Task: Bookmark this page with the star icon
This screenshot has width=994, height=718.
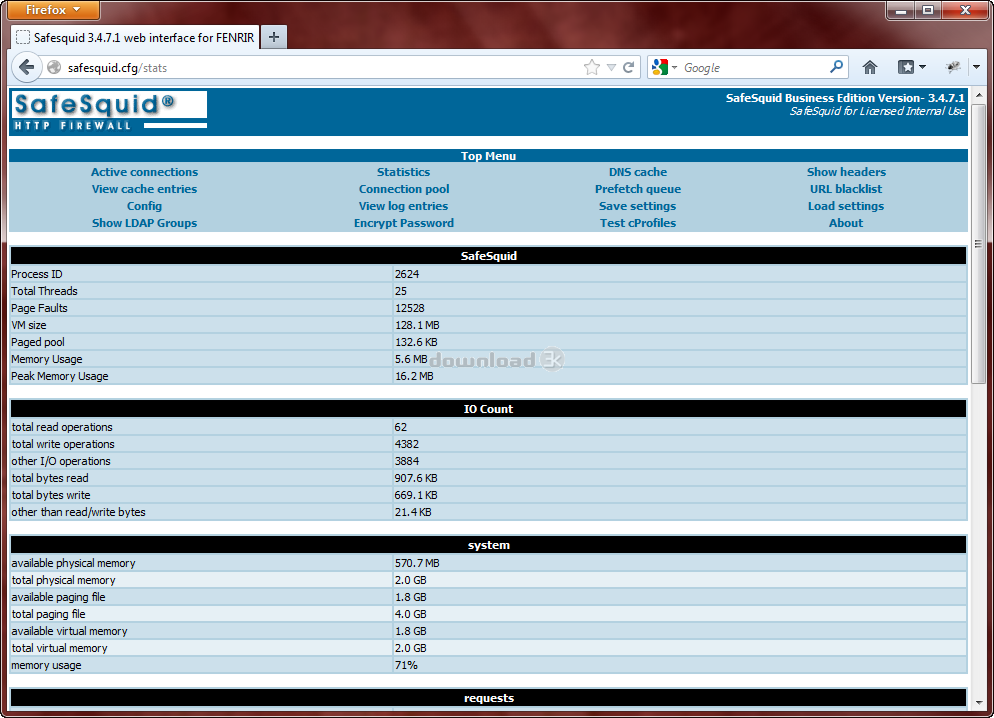Action: click(x=591, y=67)
